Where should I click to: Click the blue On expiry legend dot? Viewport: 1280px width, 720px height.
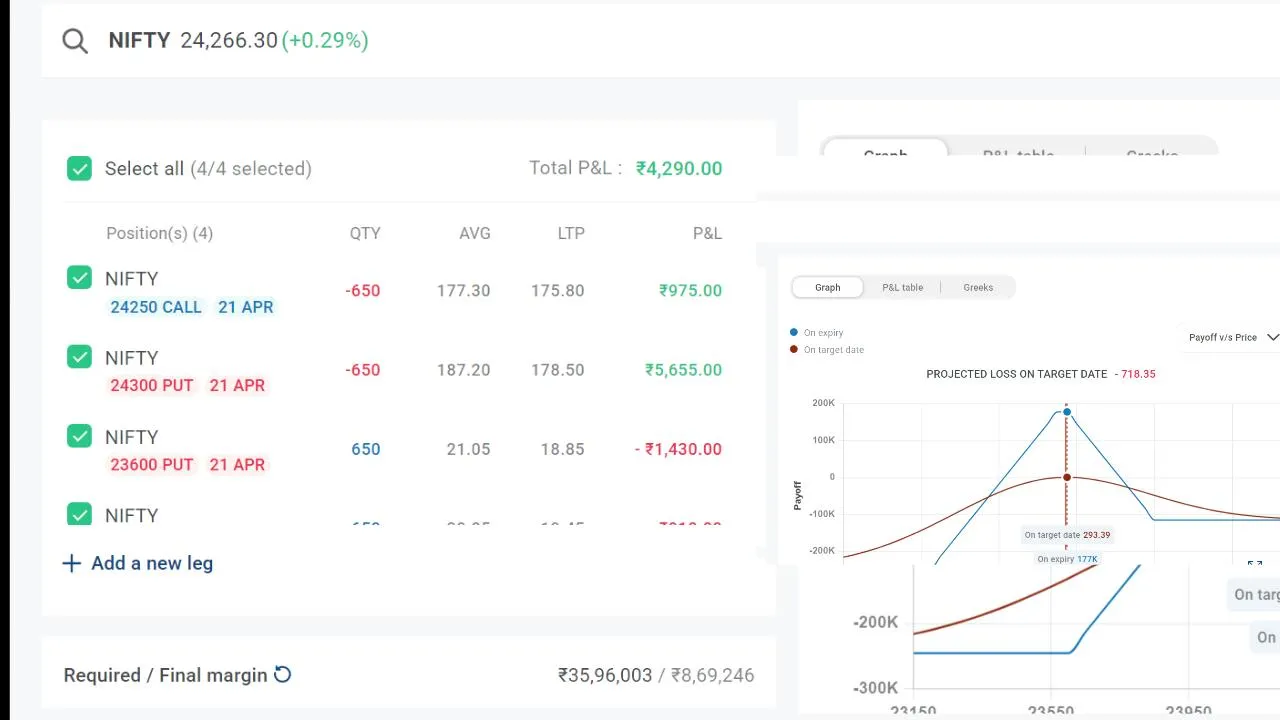(x=794, y=332)
